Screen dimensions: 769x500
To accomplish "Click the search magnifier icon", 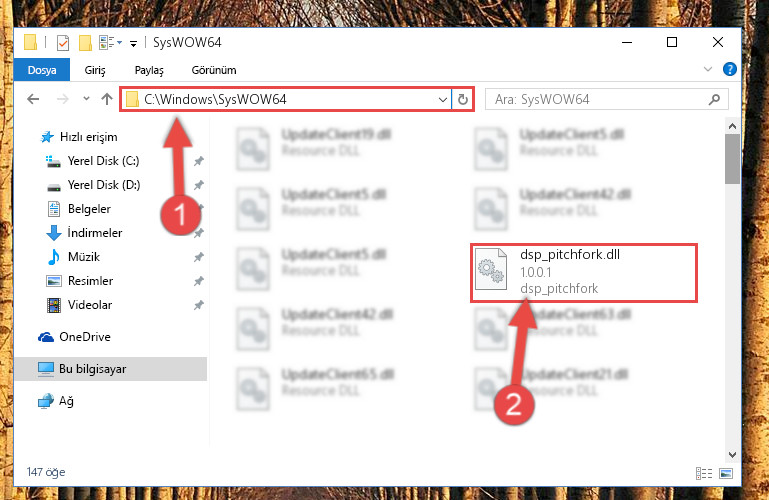I will coord(715,100).
